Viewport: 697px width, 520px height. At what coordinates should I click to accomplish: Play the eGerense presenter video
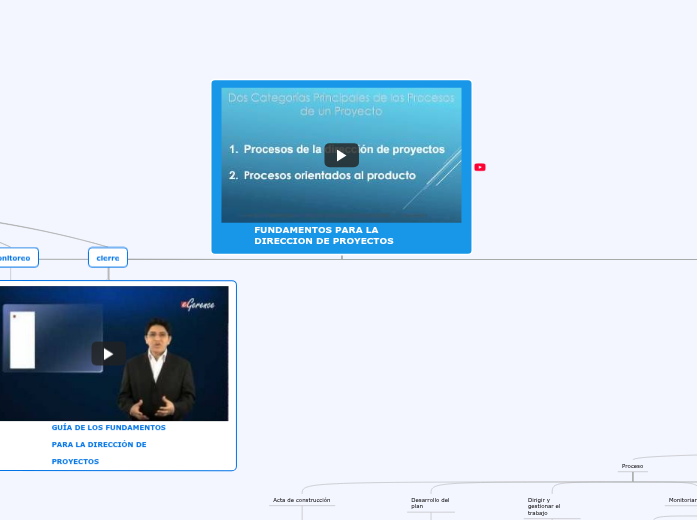pos(108,354)
